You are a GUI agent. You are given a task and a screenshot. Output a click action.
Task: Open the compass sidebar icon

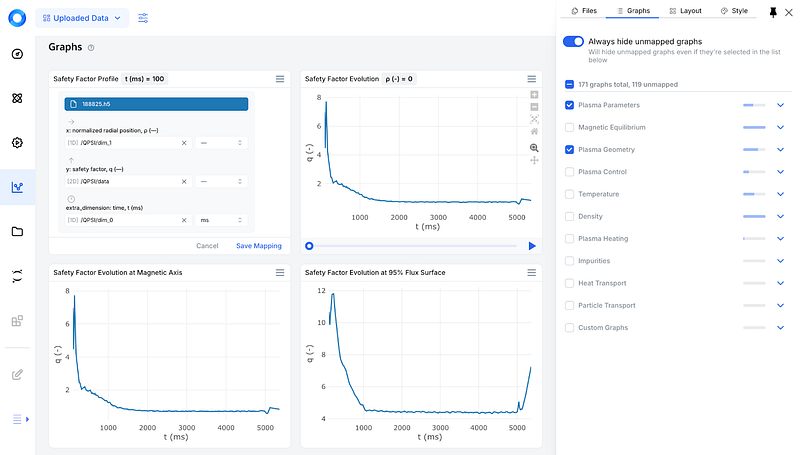click(x=17, y=54)
